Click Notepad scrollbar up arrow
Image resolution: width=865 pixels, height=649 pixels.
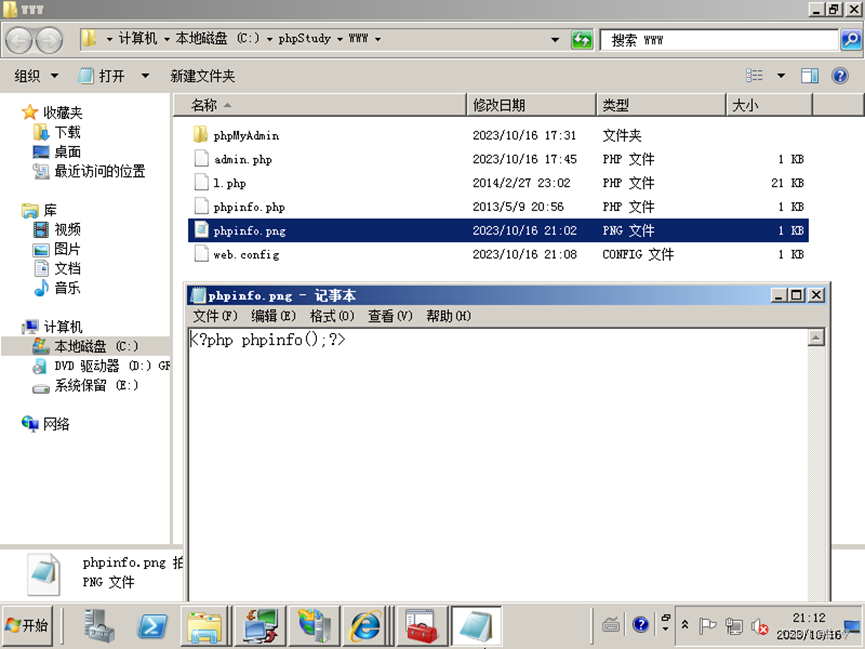click(816, 337)
